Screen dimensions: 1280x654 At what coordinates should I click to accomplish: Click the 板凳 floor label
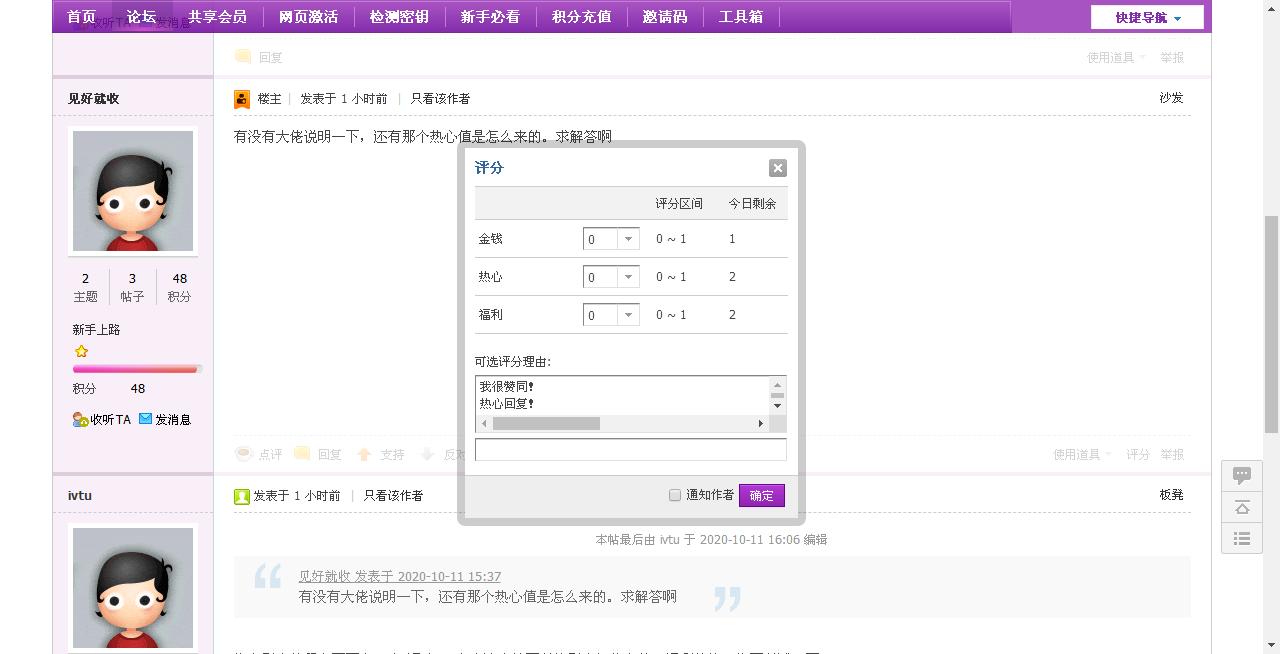(x=1171, y=495)
